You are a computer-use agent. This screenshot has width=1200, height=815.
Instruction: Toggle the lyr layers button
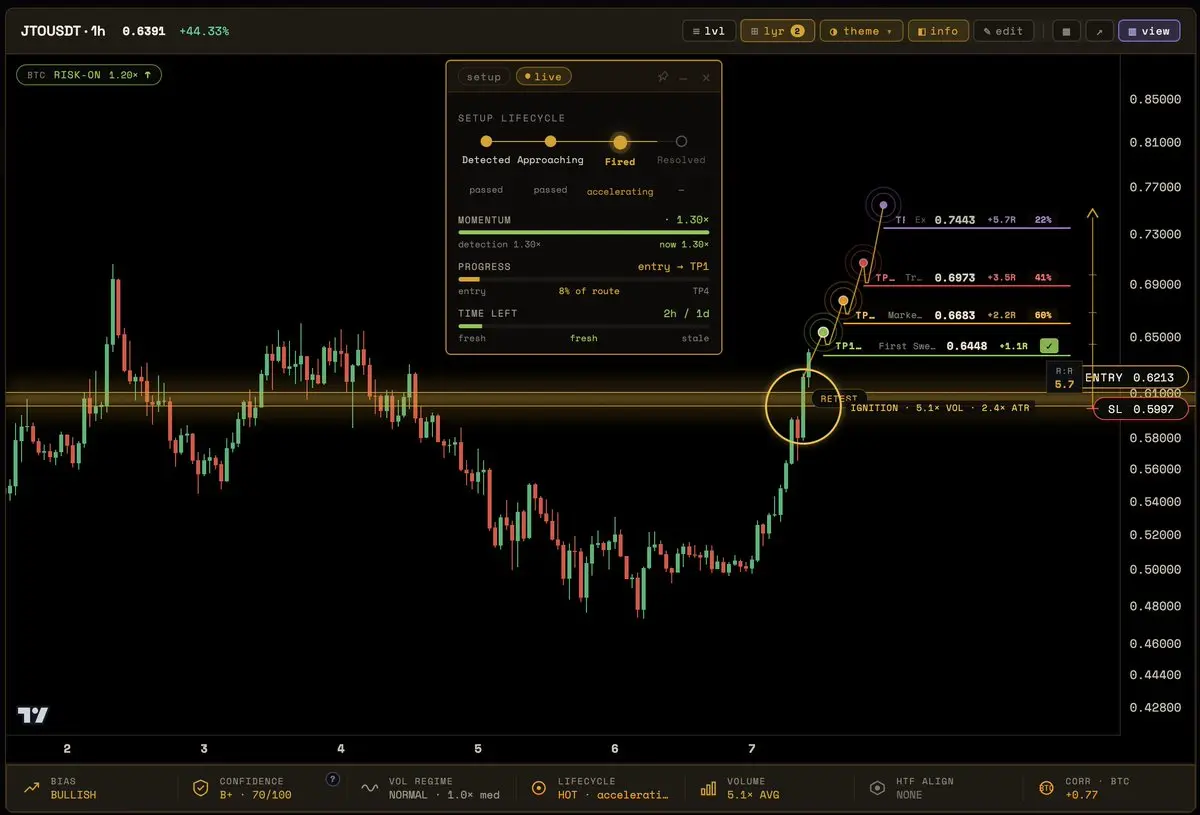pos(777,31)
